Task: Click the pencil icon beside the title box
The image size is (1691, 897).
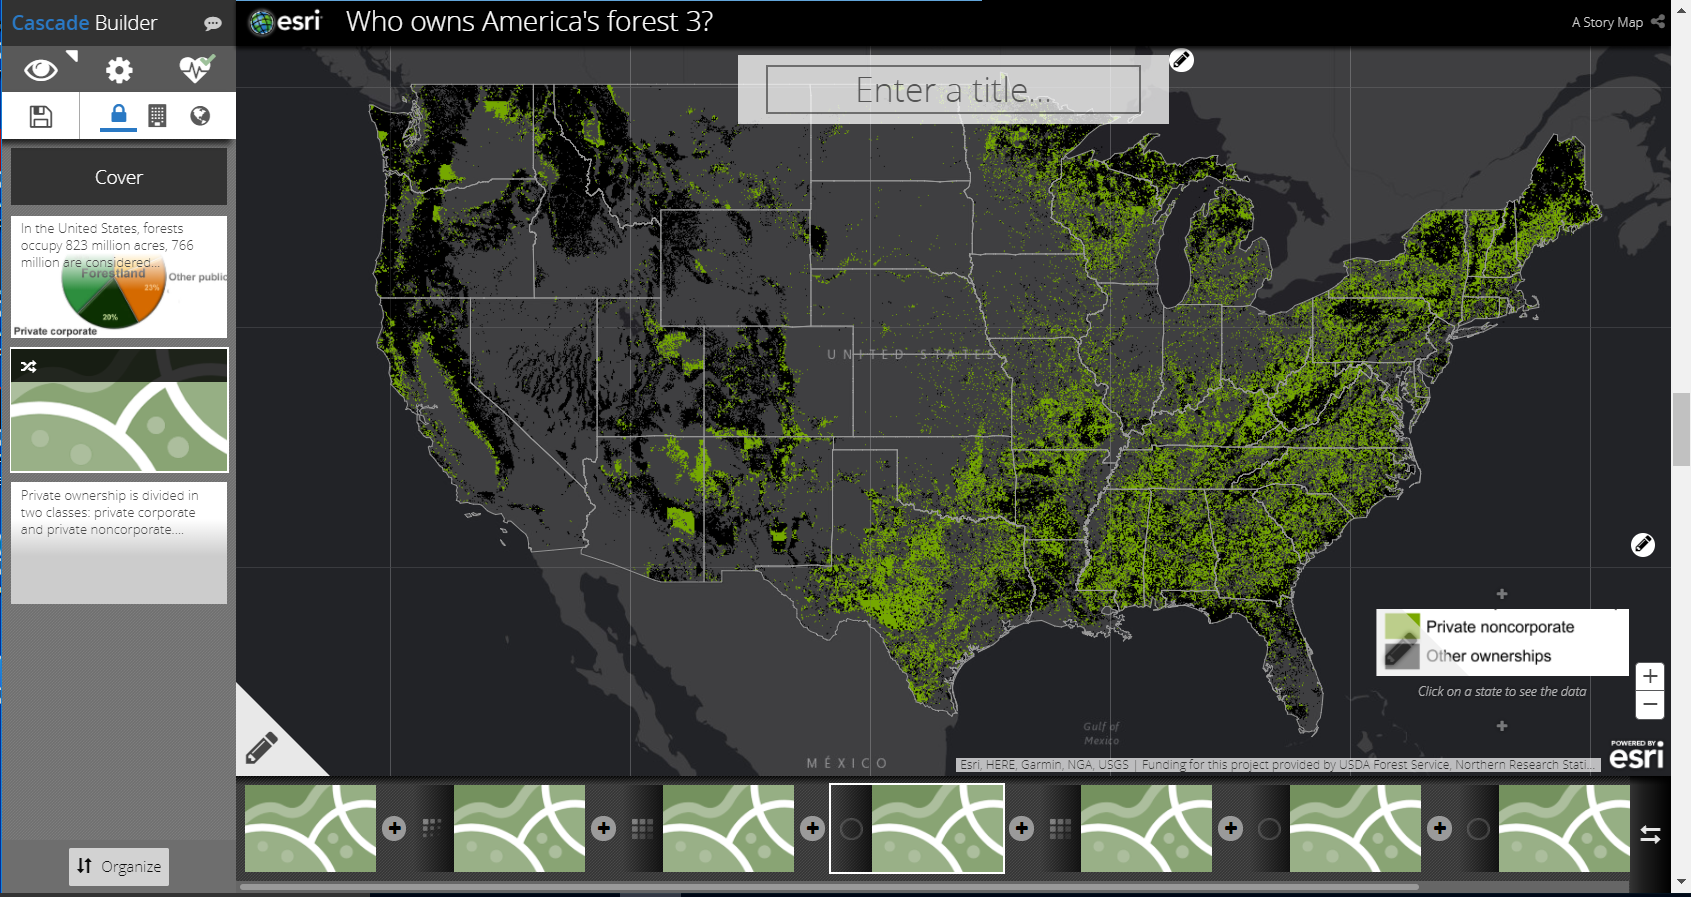Action: (1181, 60)
